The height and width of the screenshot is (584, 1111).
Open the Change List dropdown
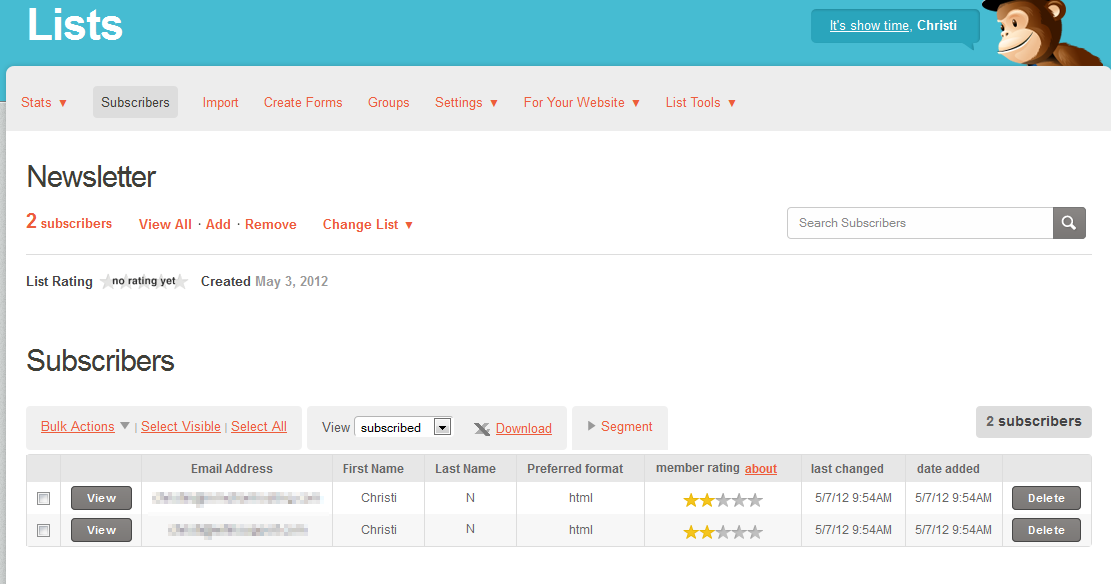[367, 225]
